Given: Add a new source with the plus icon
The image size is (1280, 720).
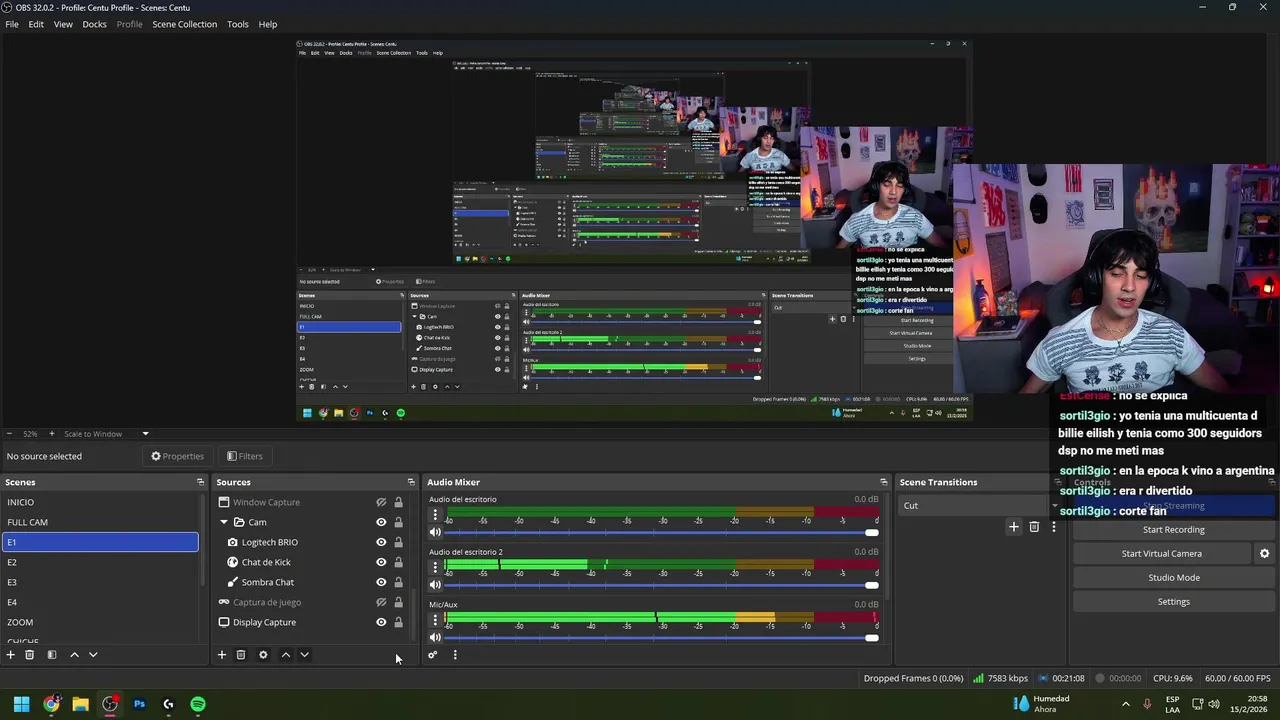Looking at the screenshot, I should [222, 655].
